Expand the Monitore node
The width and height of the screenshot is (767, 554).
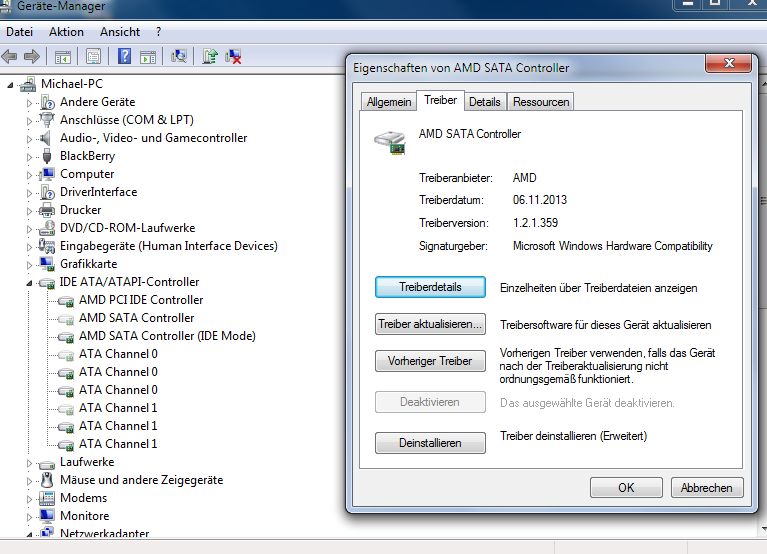(x=29, y=517)
